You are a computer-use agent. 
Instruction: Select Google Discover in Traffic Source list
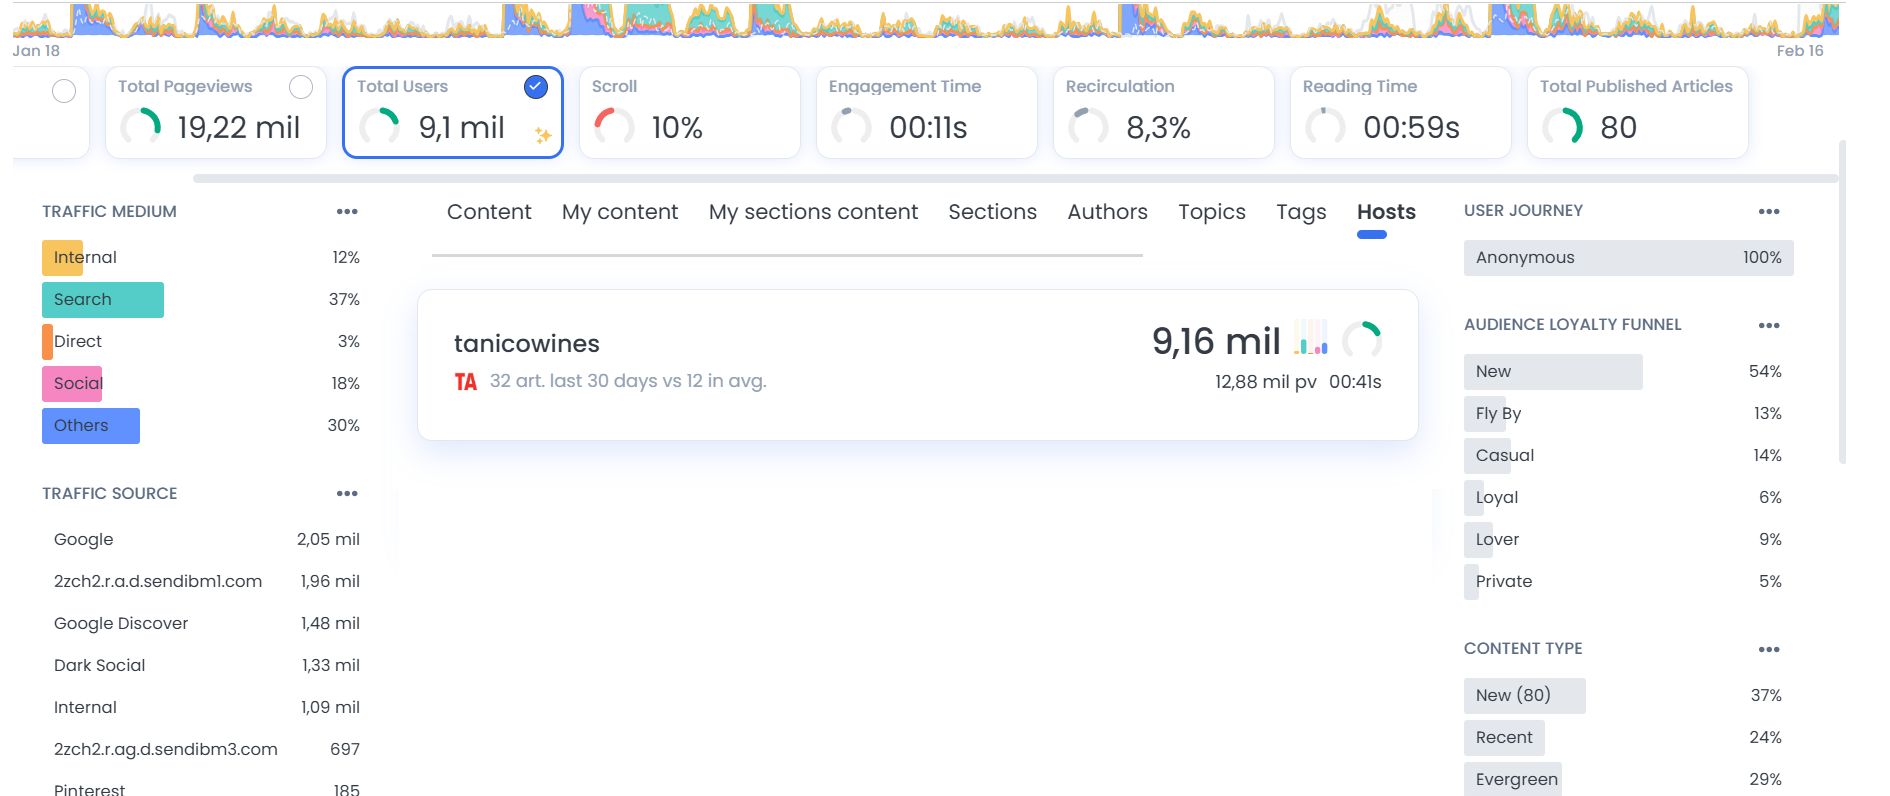click(x=121, y=623)
